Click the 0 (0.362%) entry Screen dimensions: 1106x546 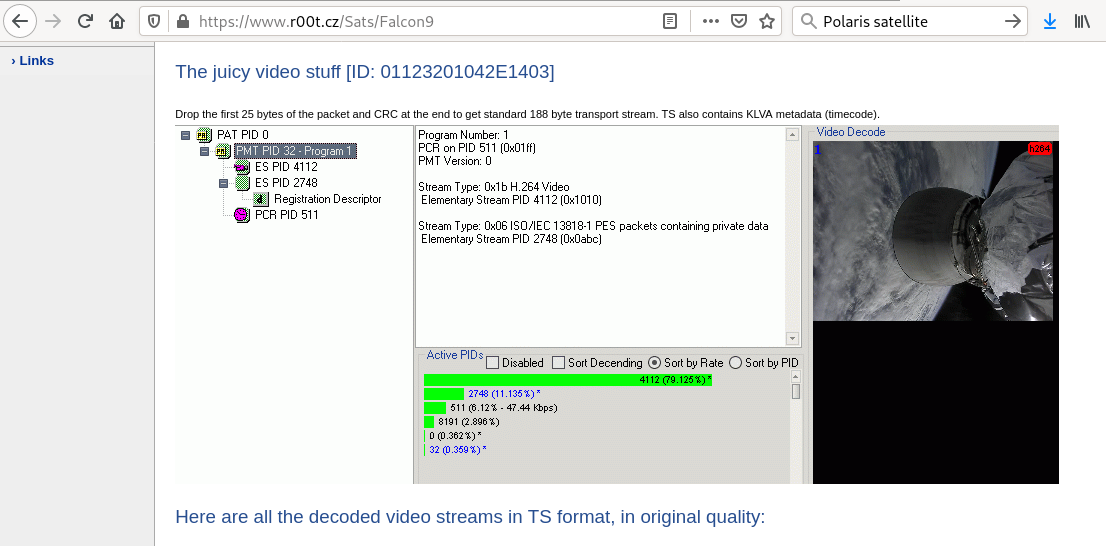point(455,436)
